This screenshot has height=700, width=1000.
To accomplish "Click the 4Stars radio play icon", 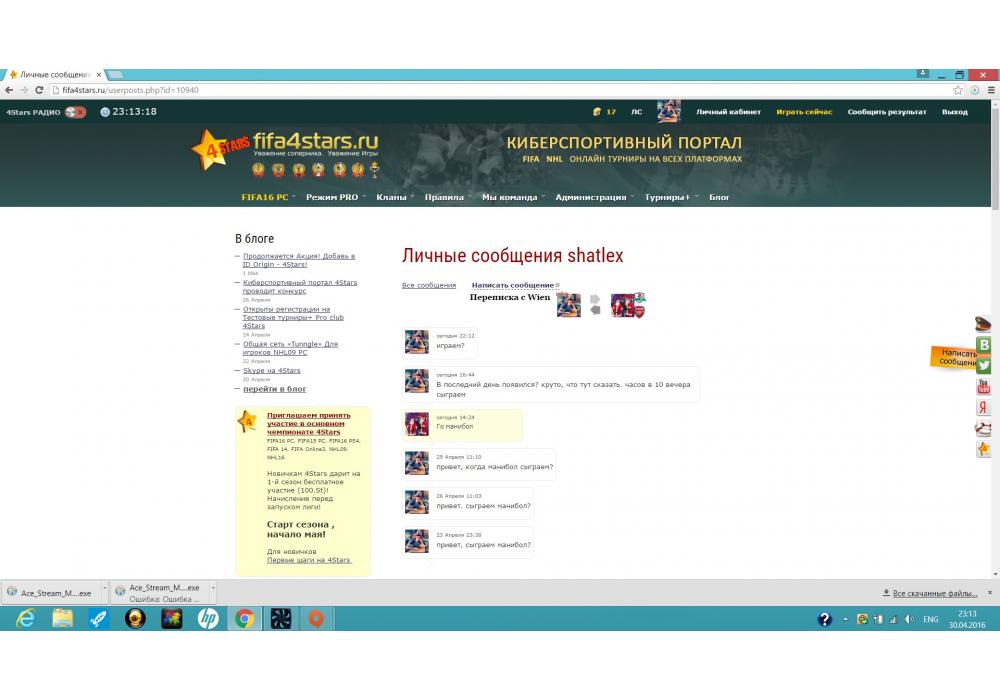I will (x=75, y=112).
